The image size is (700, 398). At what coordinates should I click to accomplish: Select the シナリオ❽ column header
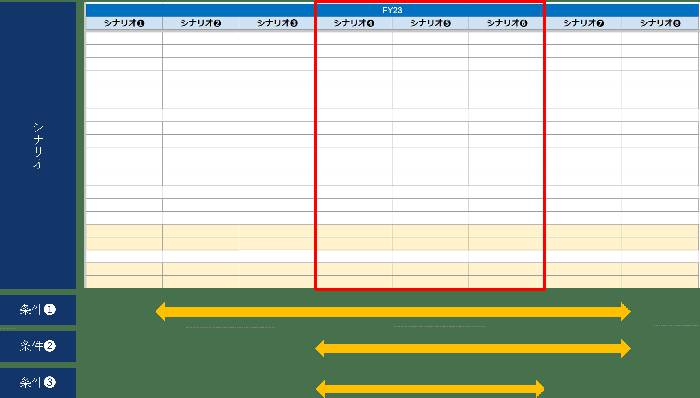click(x=660, y=23)
